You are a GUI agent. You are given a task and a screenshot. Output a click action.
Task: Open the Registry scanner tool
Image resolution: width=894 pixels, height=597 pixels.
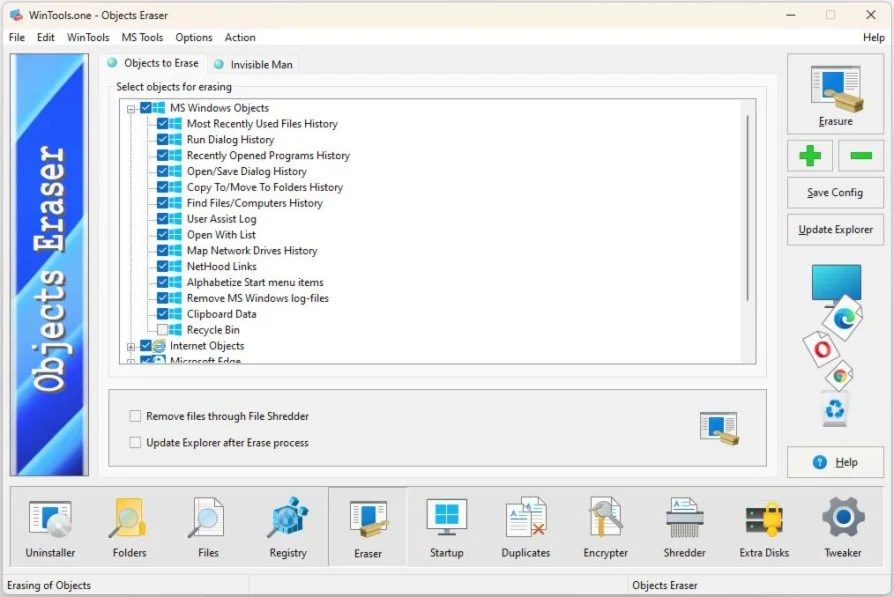pos(288,528)
